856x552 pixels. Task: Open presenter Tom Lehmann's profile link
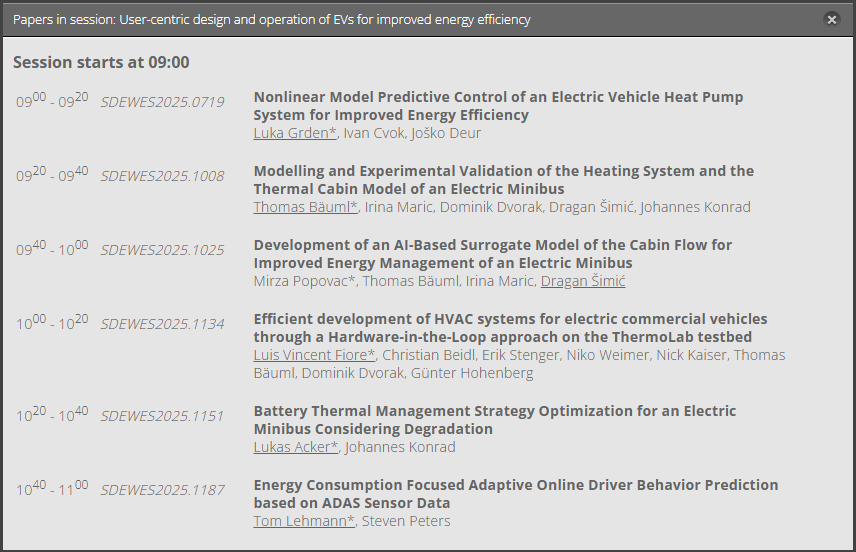[x=303, y=521]
